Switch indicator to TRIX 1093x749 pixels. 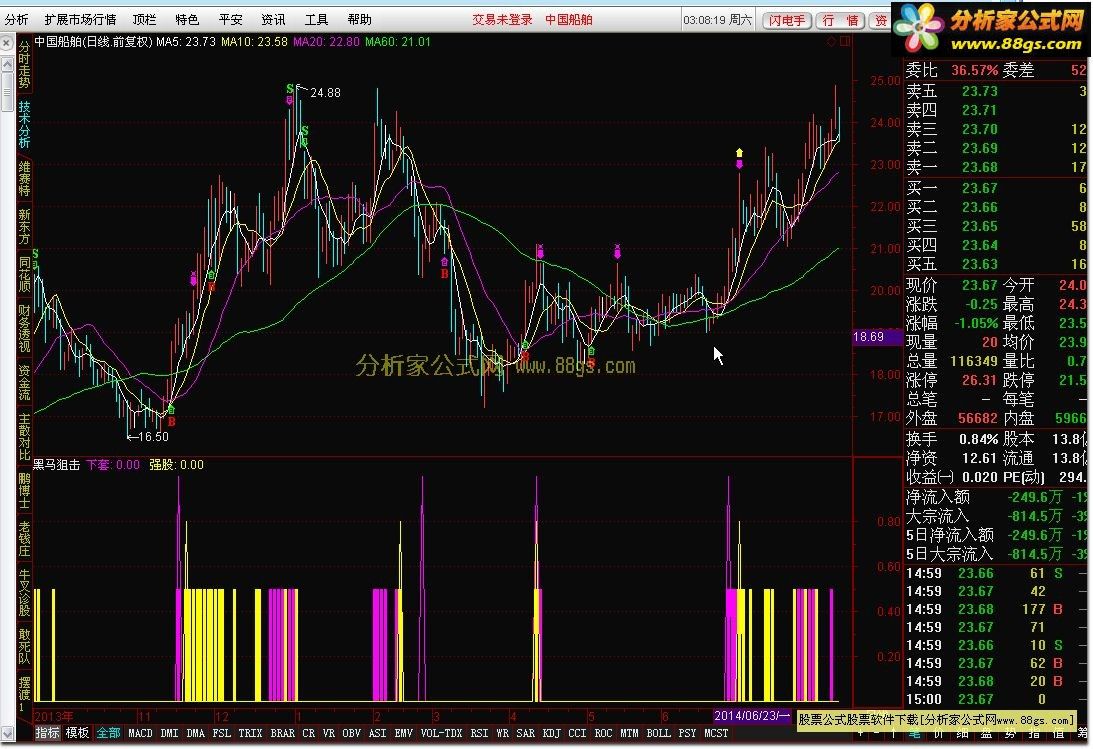click(x=250, y=733)
